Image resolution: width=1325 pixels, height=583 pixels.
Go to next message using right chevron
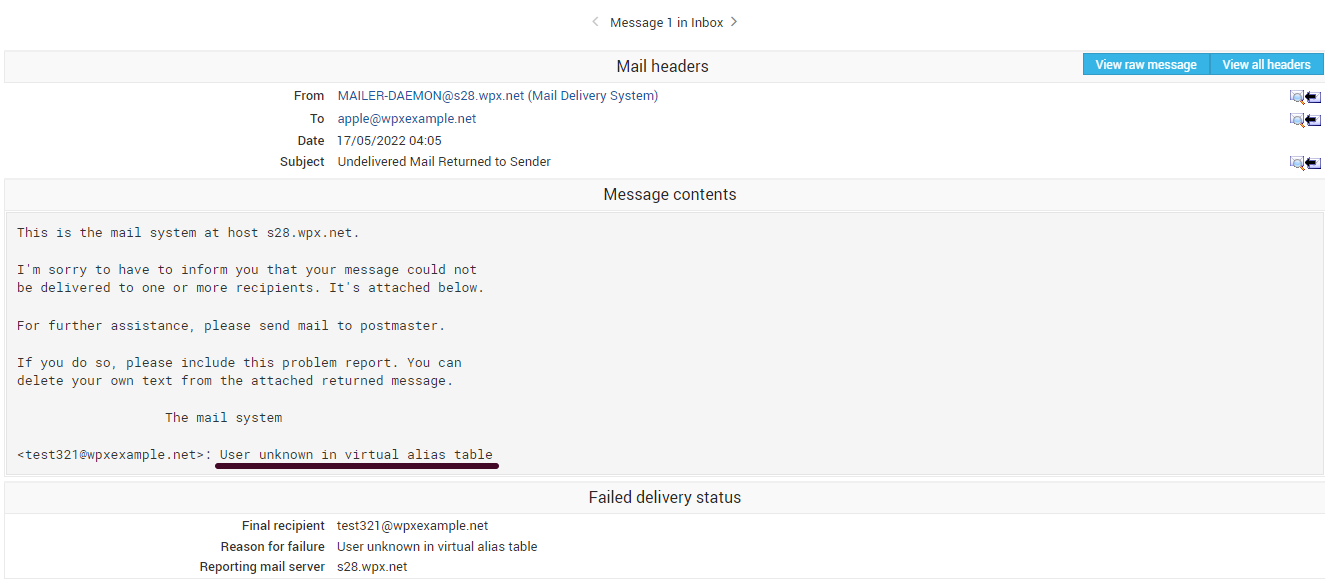(734, 22)
